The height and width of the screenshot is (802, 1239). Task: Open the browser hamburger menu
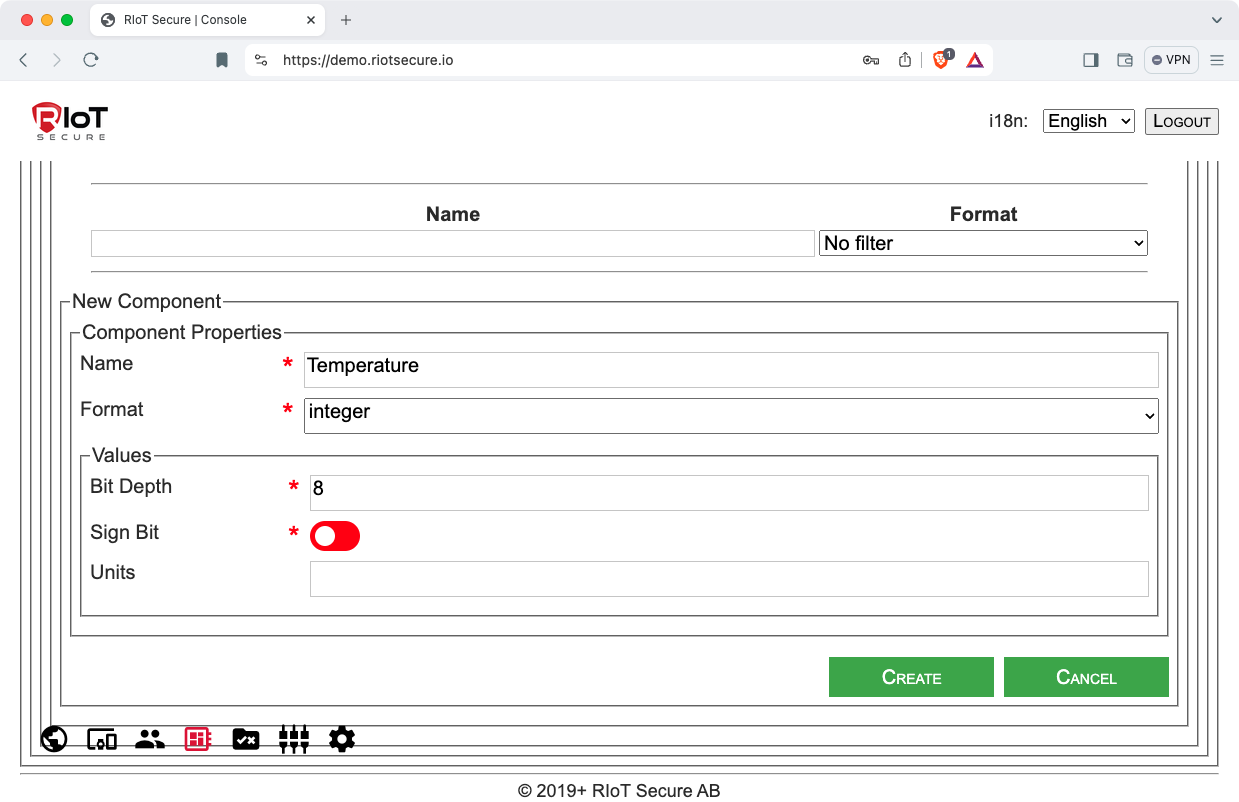1217,60
